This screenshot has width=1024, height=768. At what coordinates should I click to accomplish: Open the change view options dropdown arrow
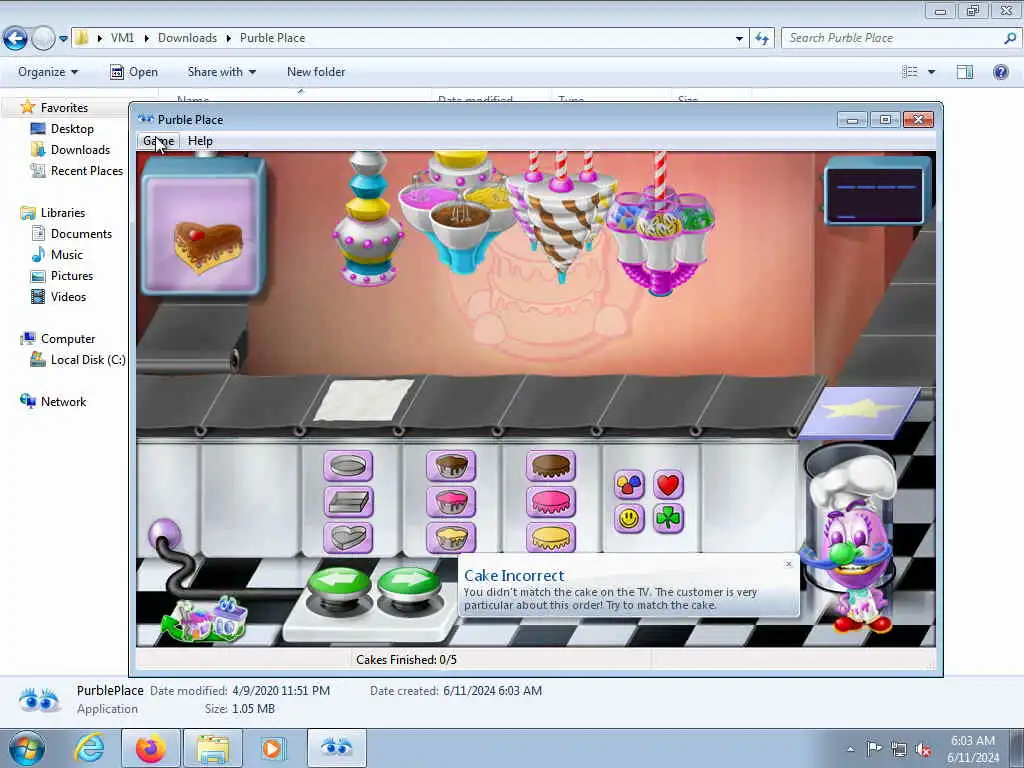[931, 72]
